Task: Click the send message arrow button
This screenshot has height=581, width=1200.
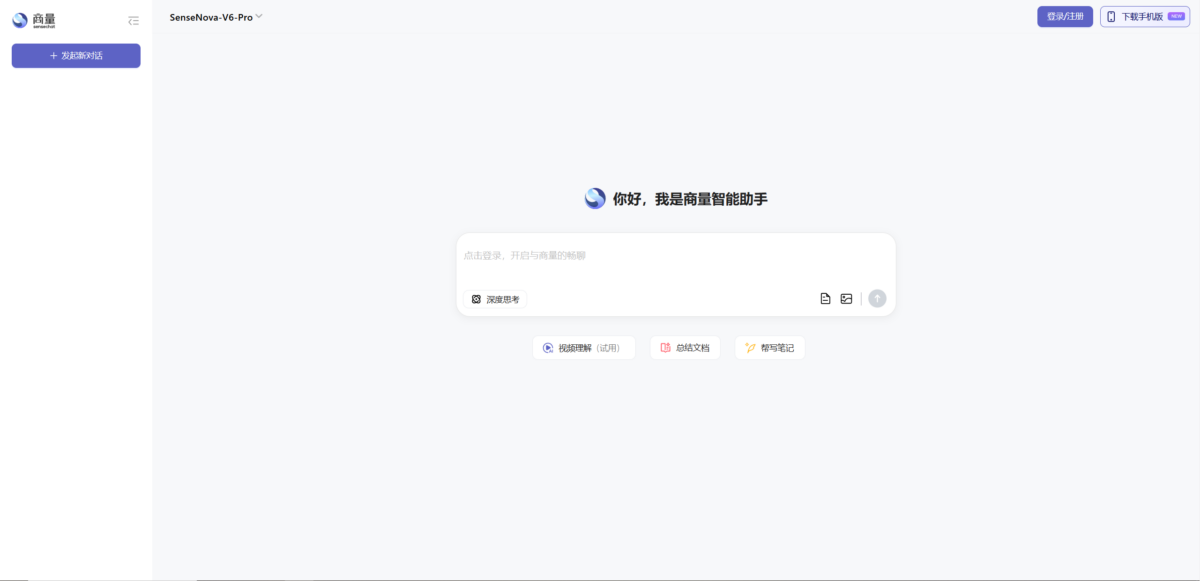Action: pos(877,298)
